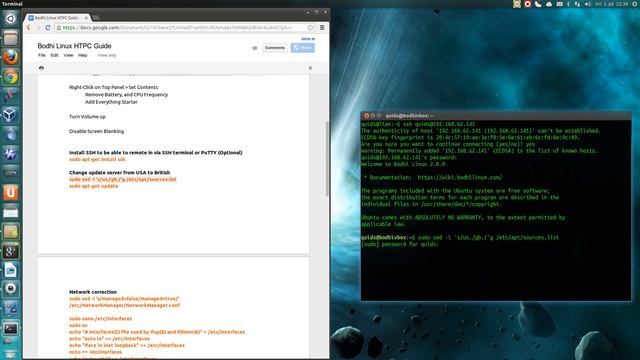Image resolution: width=640 pixels, height=360 pixels.
Task: Close the Bodhi Linux HTPC Guide tab
Action: coord(86,18)
